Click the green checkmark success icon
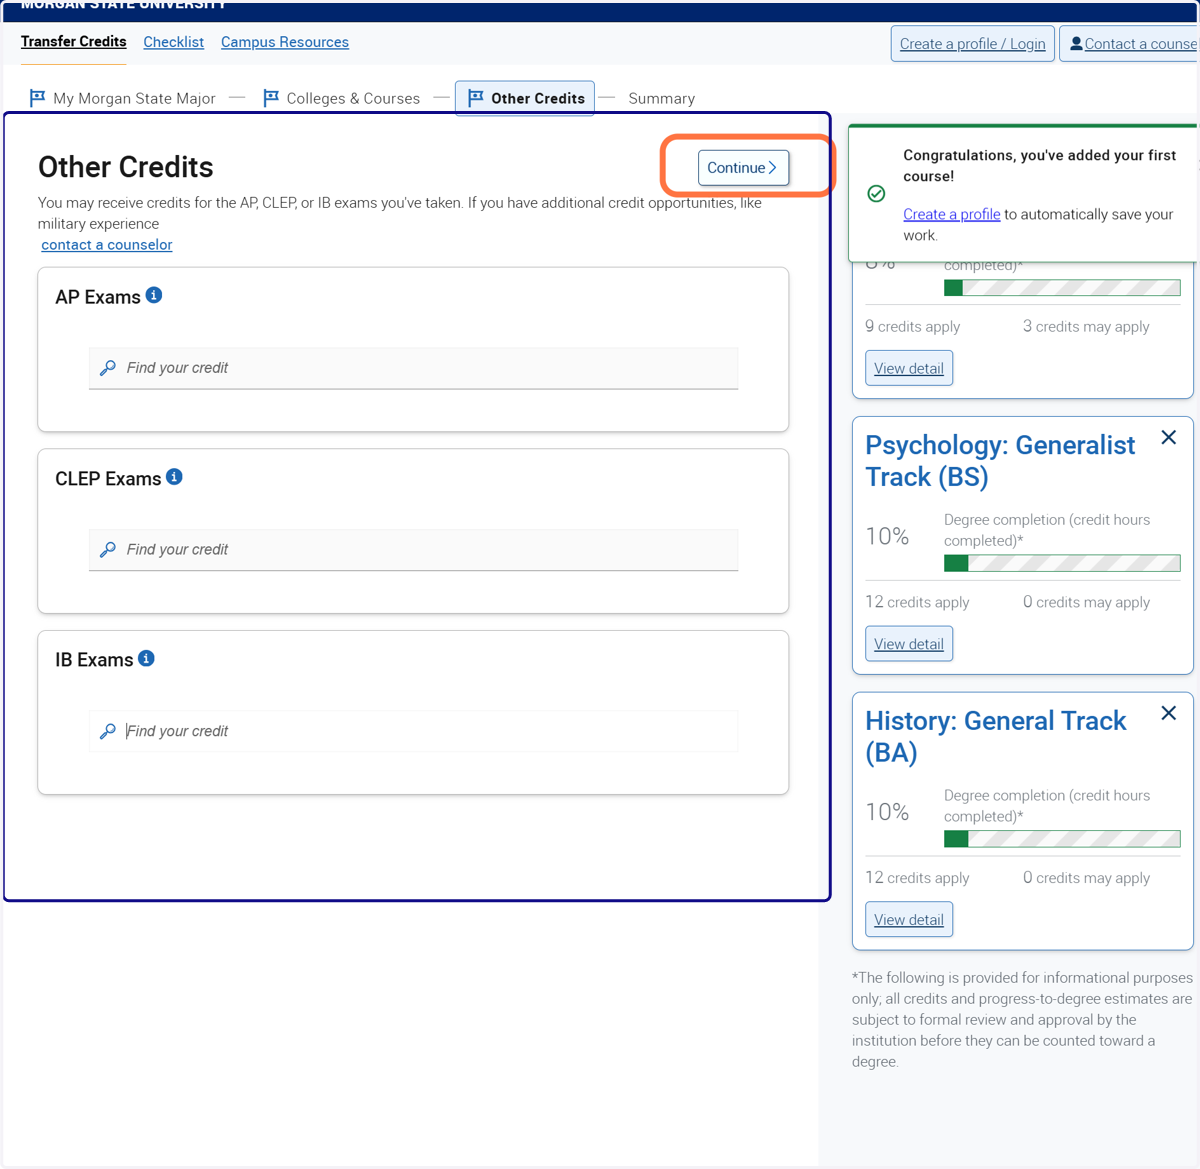1200x1169 pixels. (876, 194)
